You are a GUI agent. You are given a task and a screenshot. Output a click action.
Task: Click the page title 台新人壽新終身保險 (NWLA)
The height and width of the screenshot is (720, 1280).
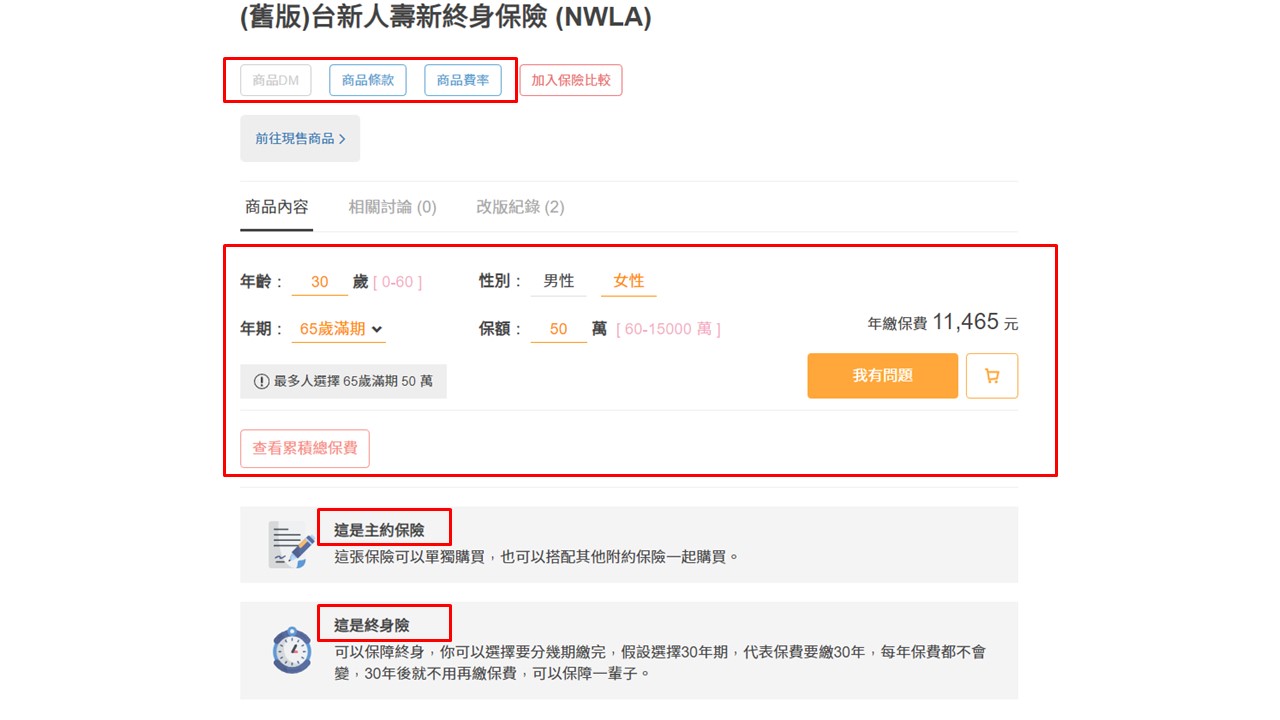pos(446,16)
